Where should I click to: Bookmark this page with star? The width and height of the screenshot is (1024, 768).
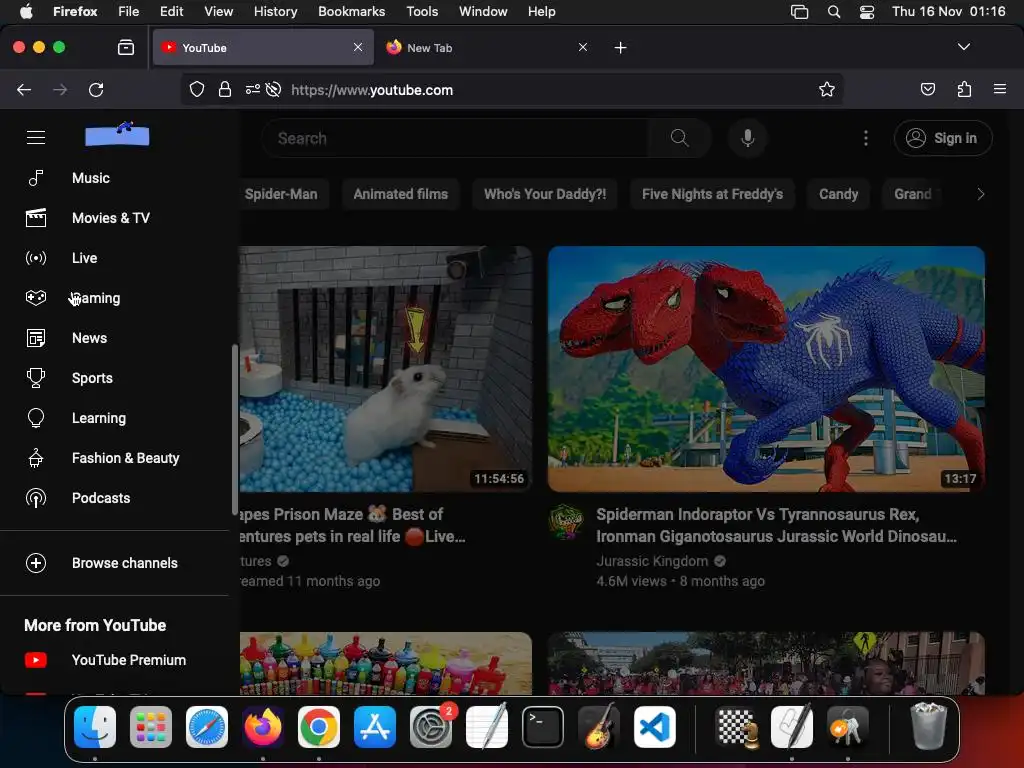(x=827, y=89)
